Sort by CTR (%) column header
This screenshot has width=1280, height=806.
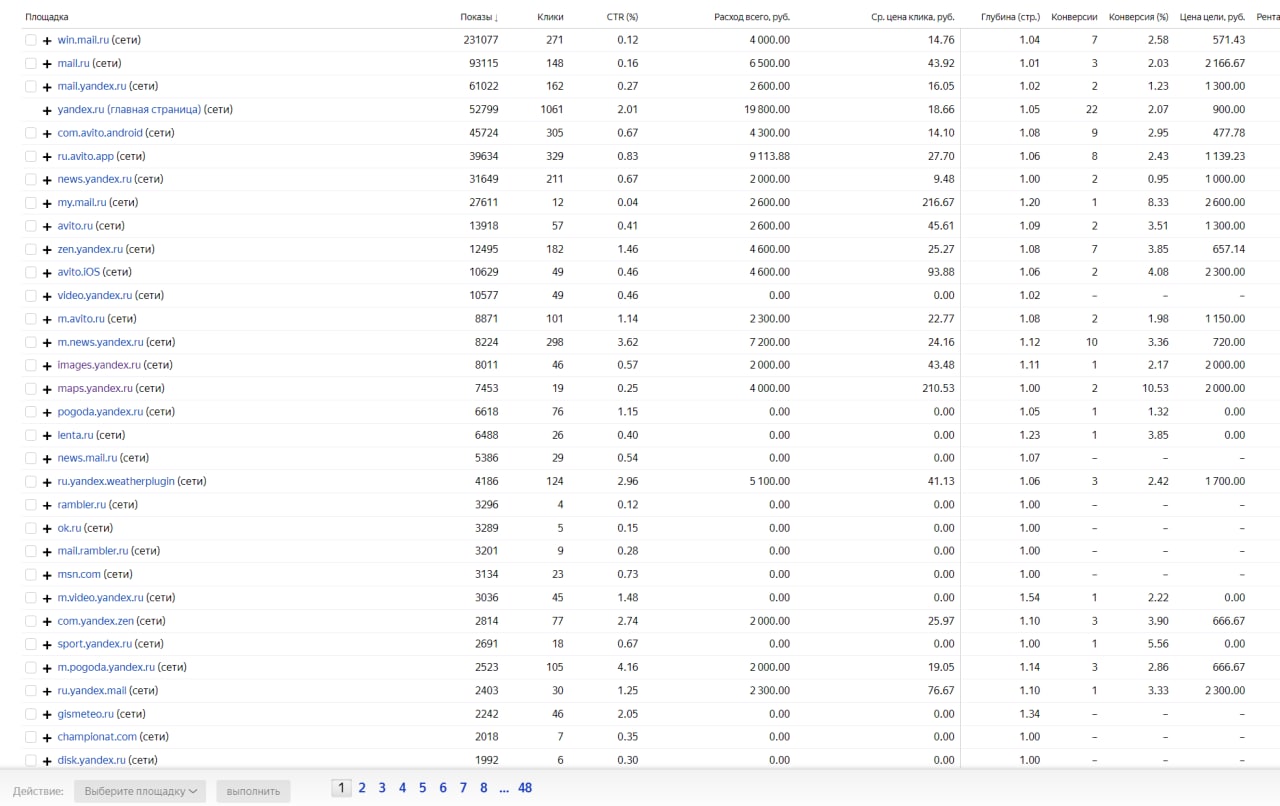click(622, 17)
